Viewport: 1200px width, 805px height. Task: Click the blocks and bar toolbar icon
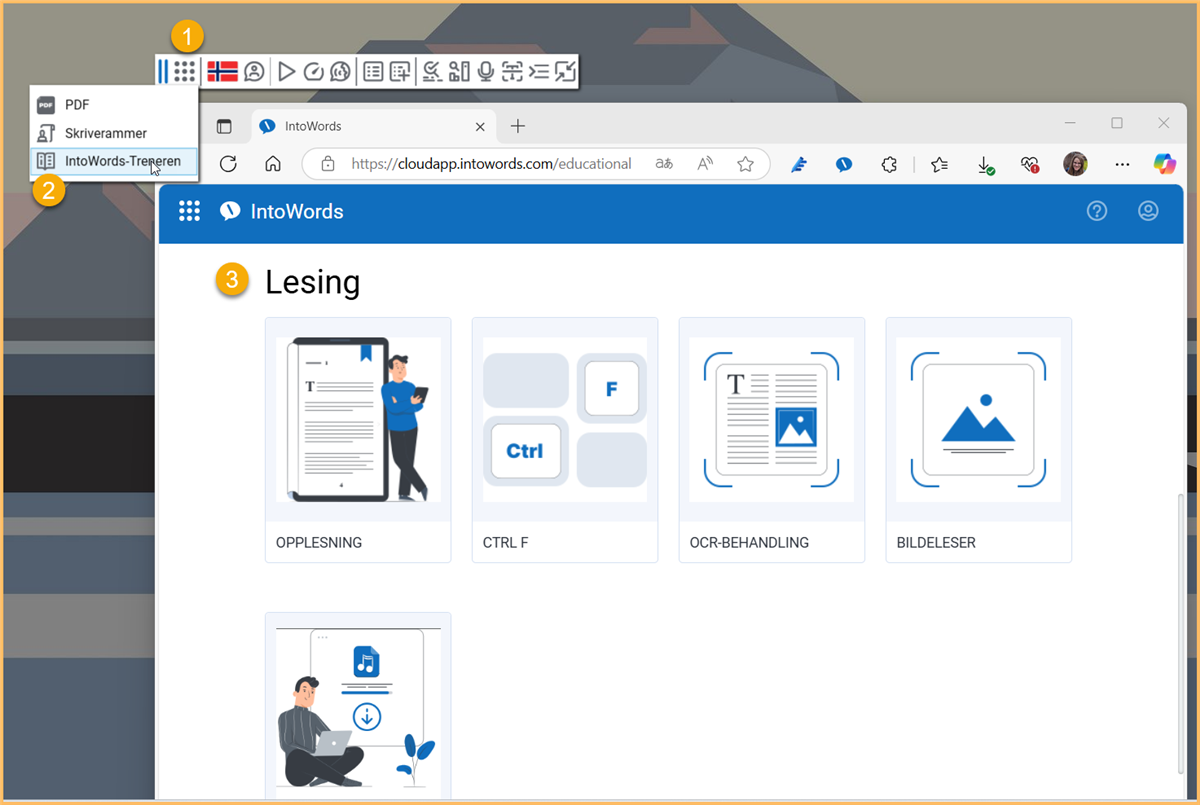click(x=459, y=71)
